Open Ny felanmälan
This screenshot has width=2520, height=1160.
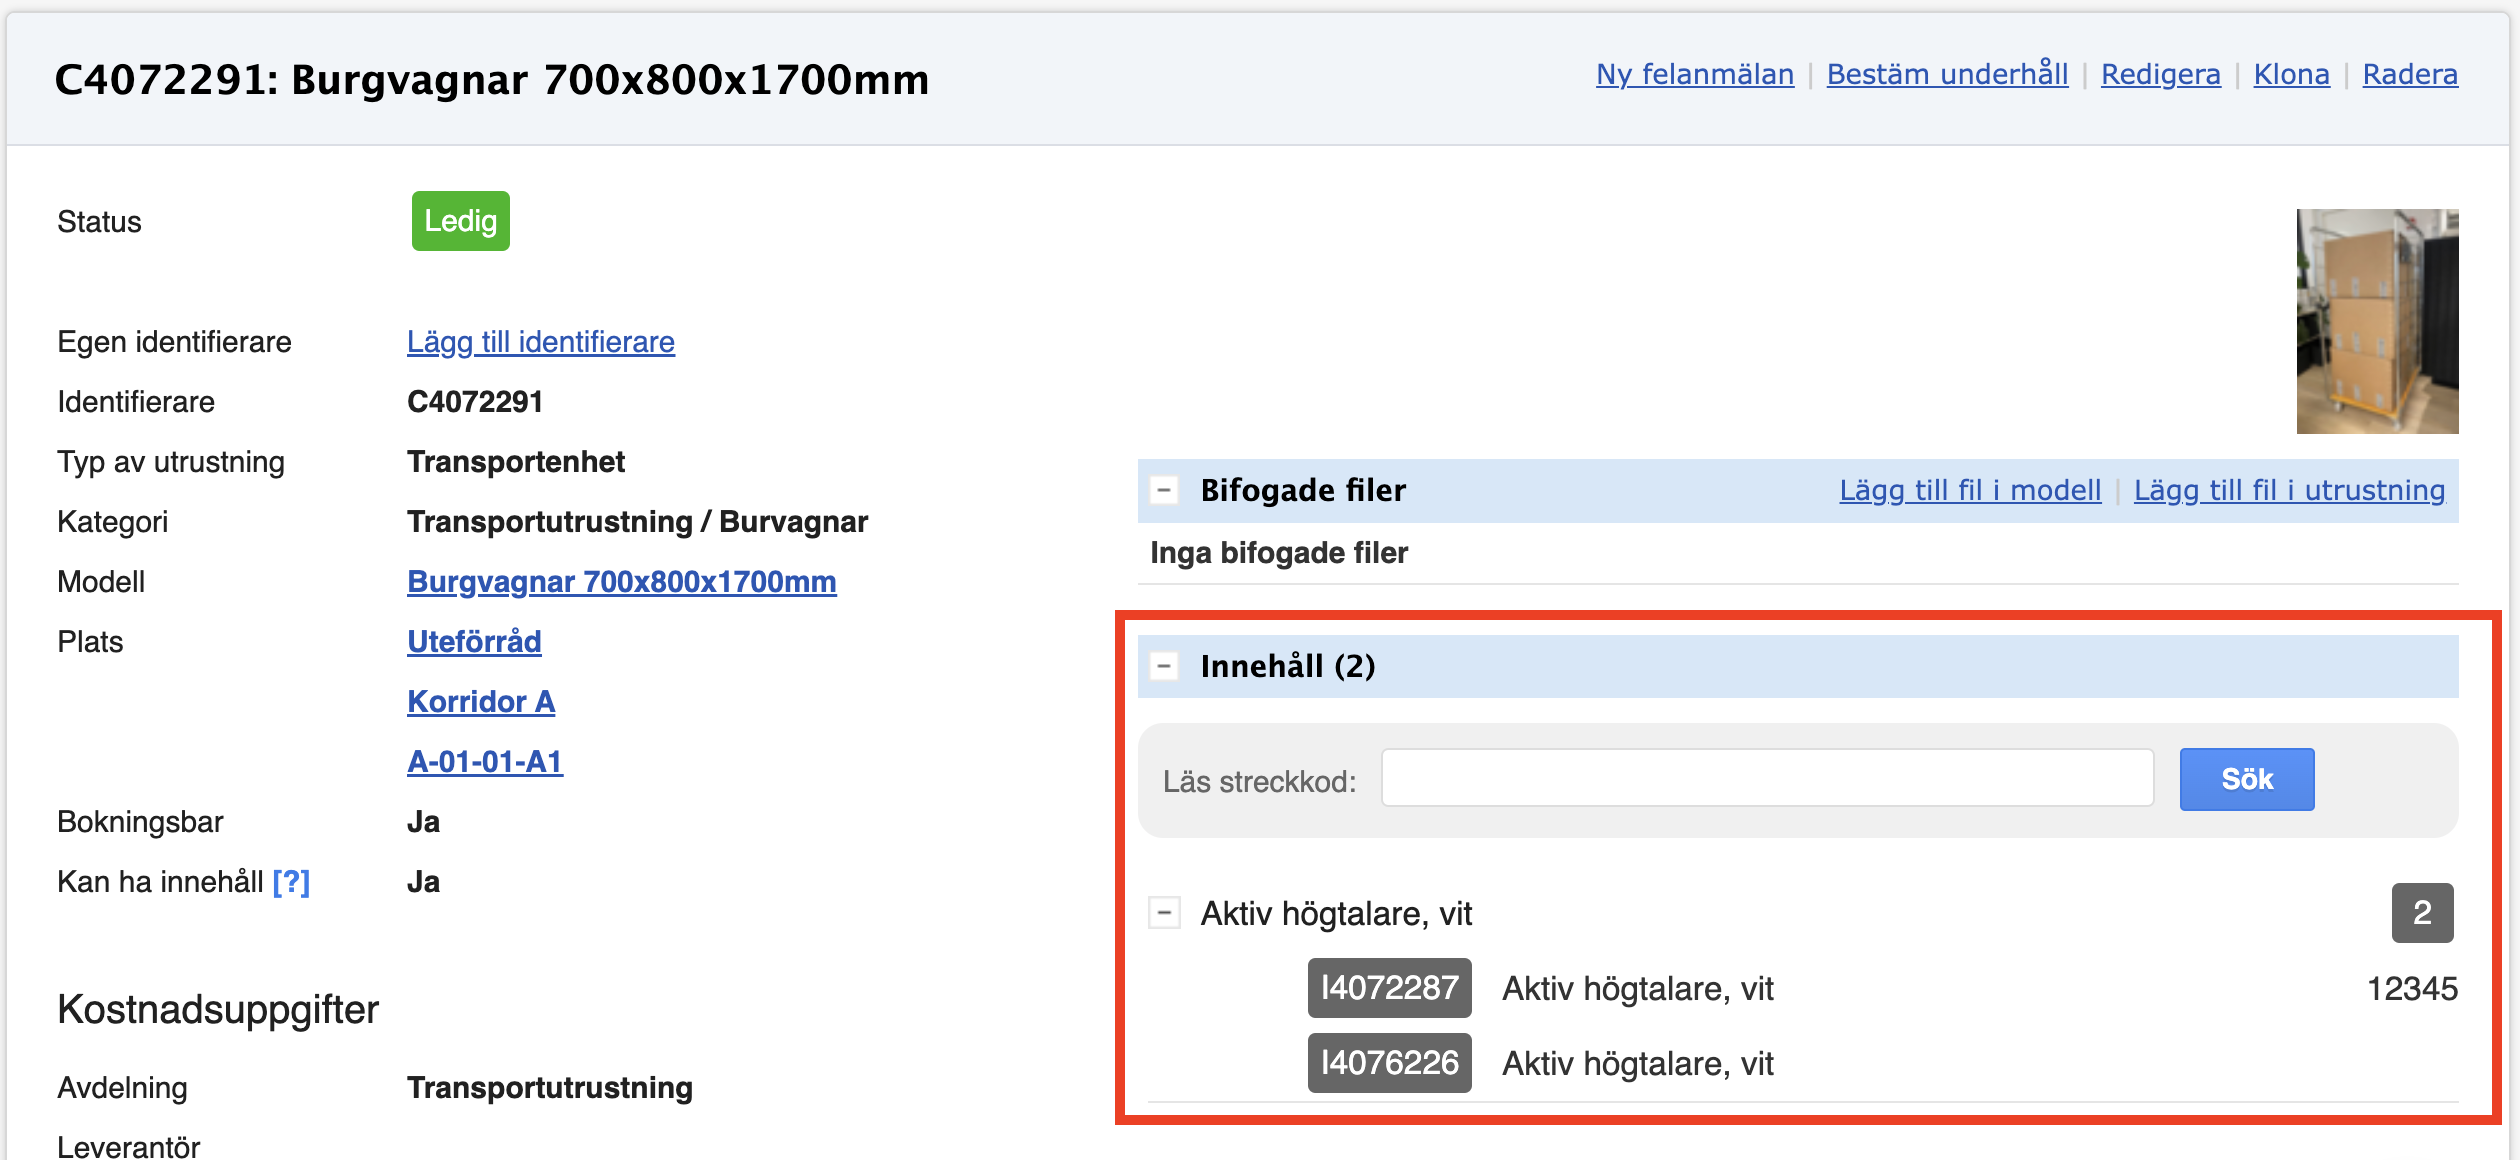pos(1694,75)
